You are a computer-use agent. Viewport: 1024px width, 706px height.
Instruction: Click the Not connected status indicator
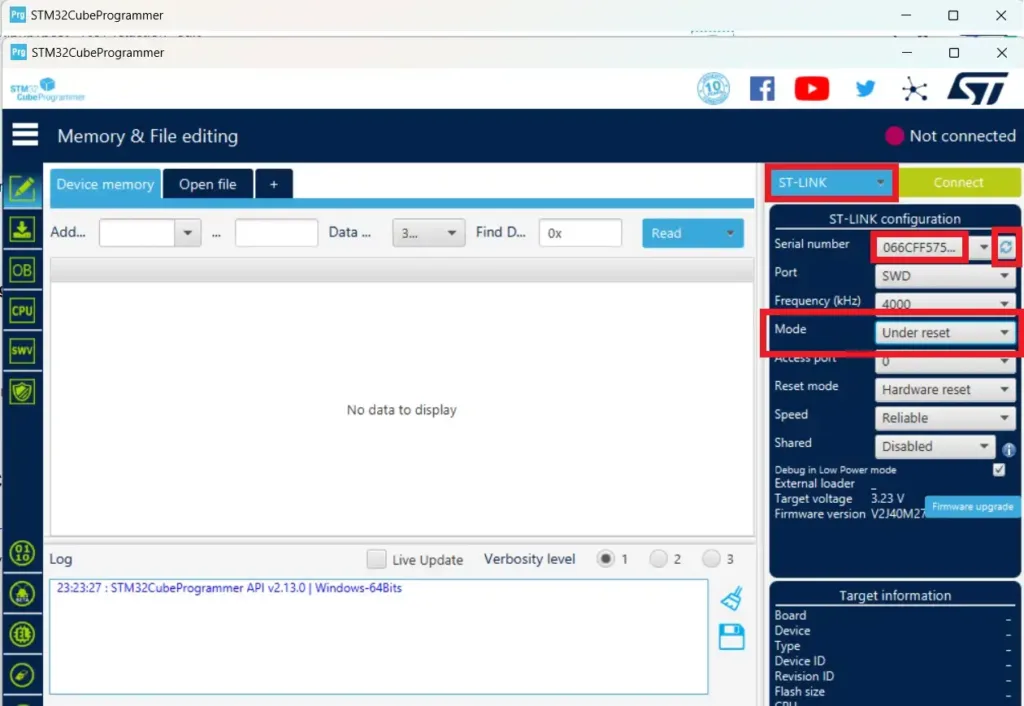pos(950,136)
